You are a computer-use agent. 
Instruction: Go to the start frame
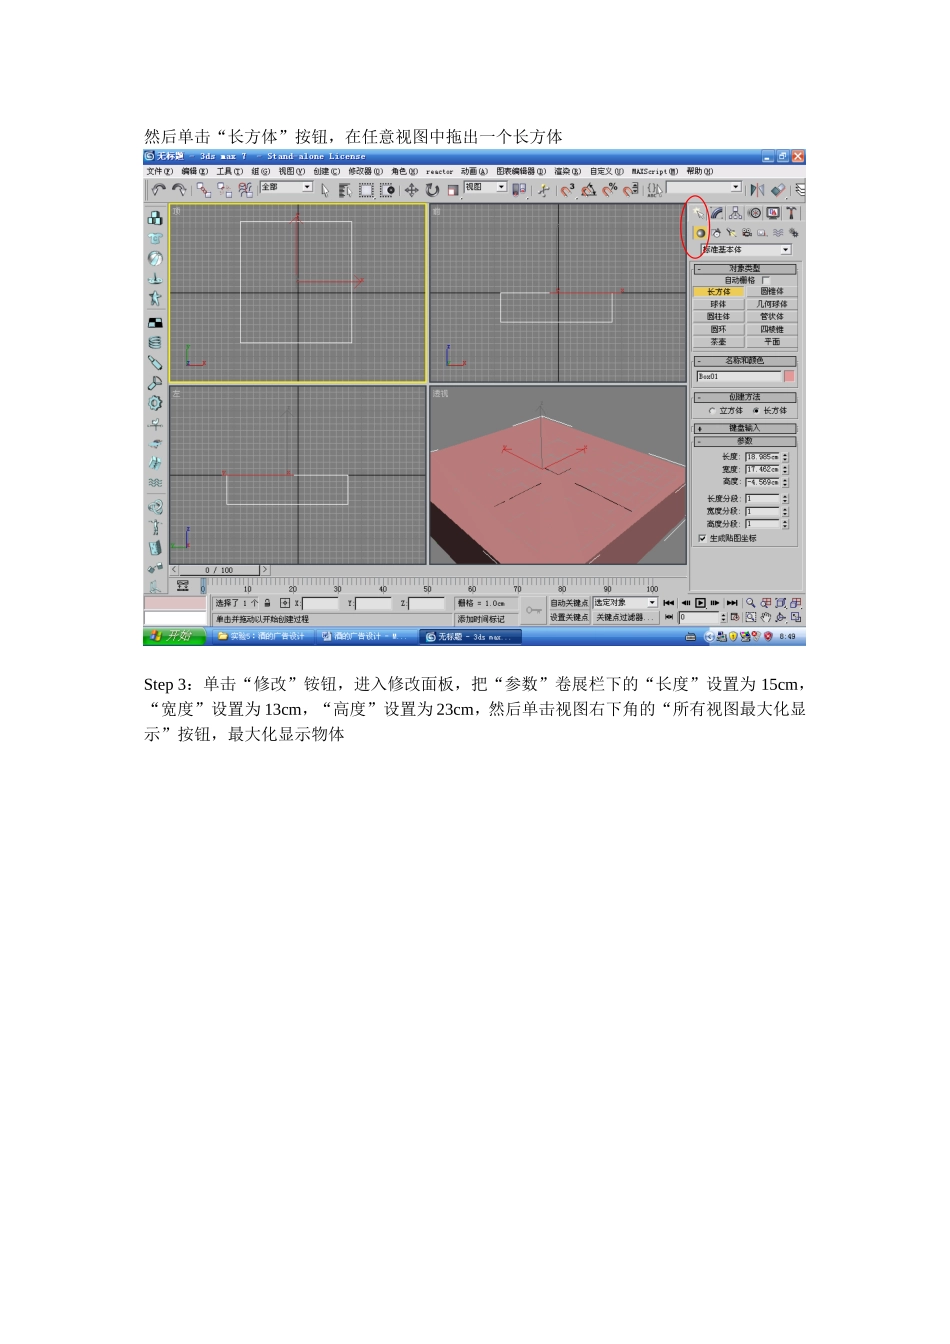(x=668, y=603)
